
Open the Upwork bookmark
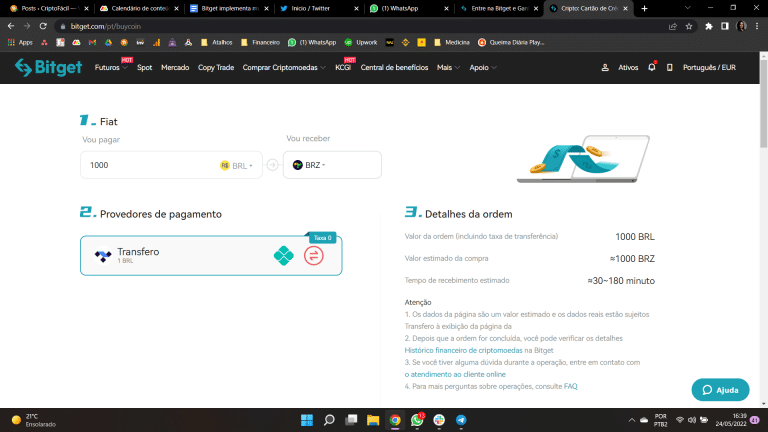[x=361, y=43]
